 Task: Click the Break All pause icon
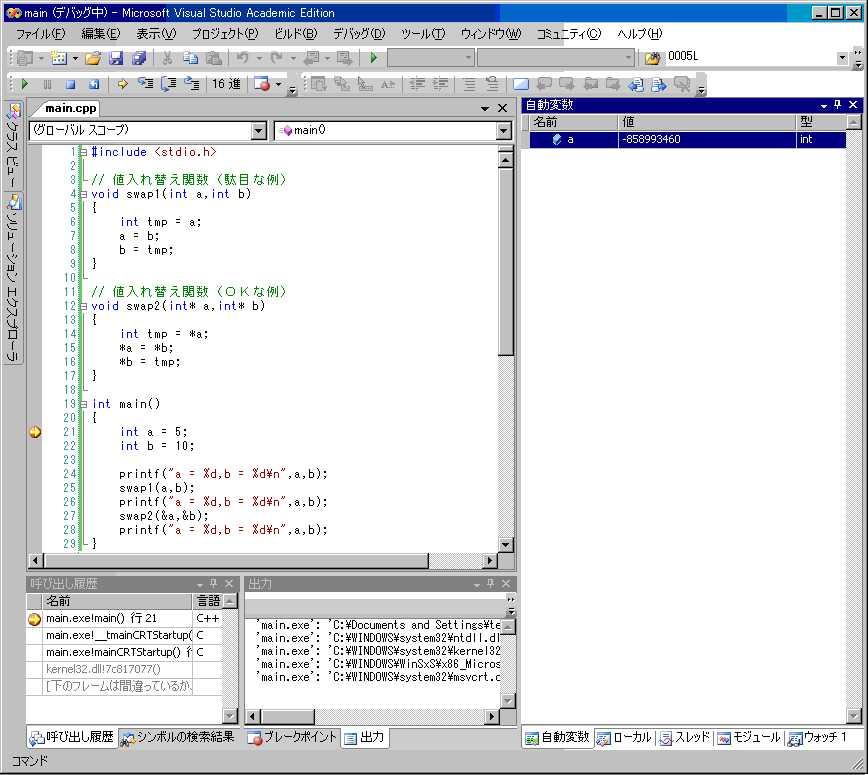point(48,84)
